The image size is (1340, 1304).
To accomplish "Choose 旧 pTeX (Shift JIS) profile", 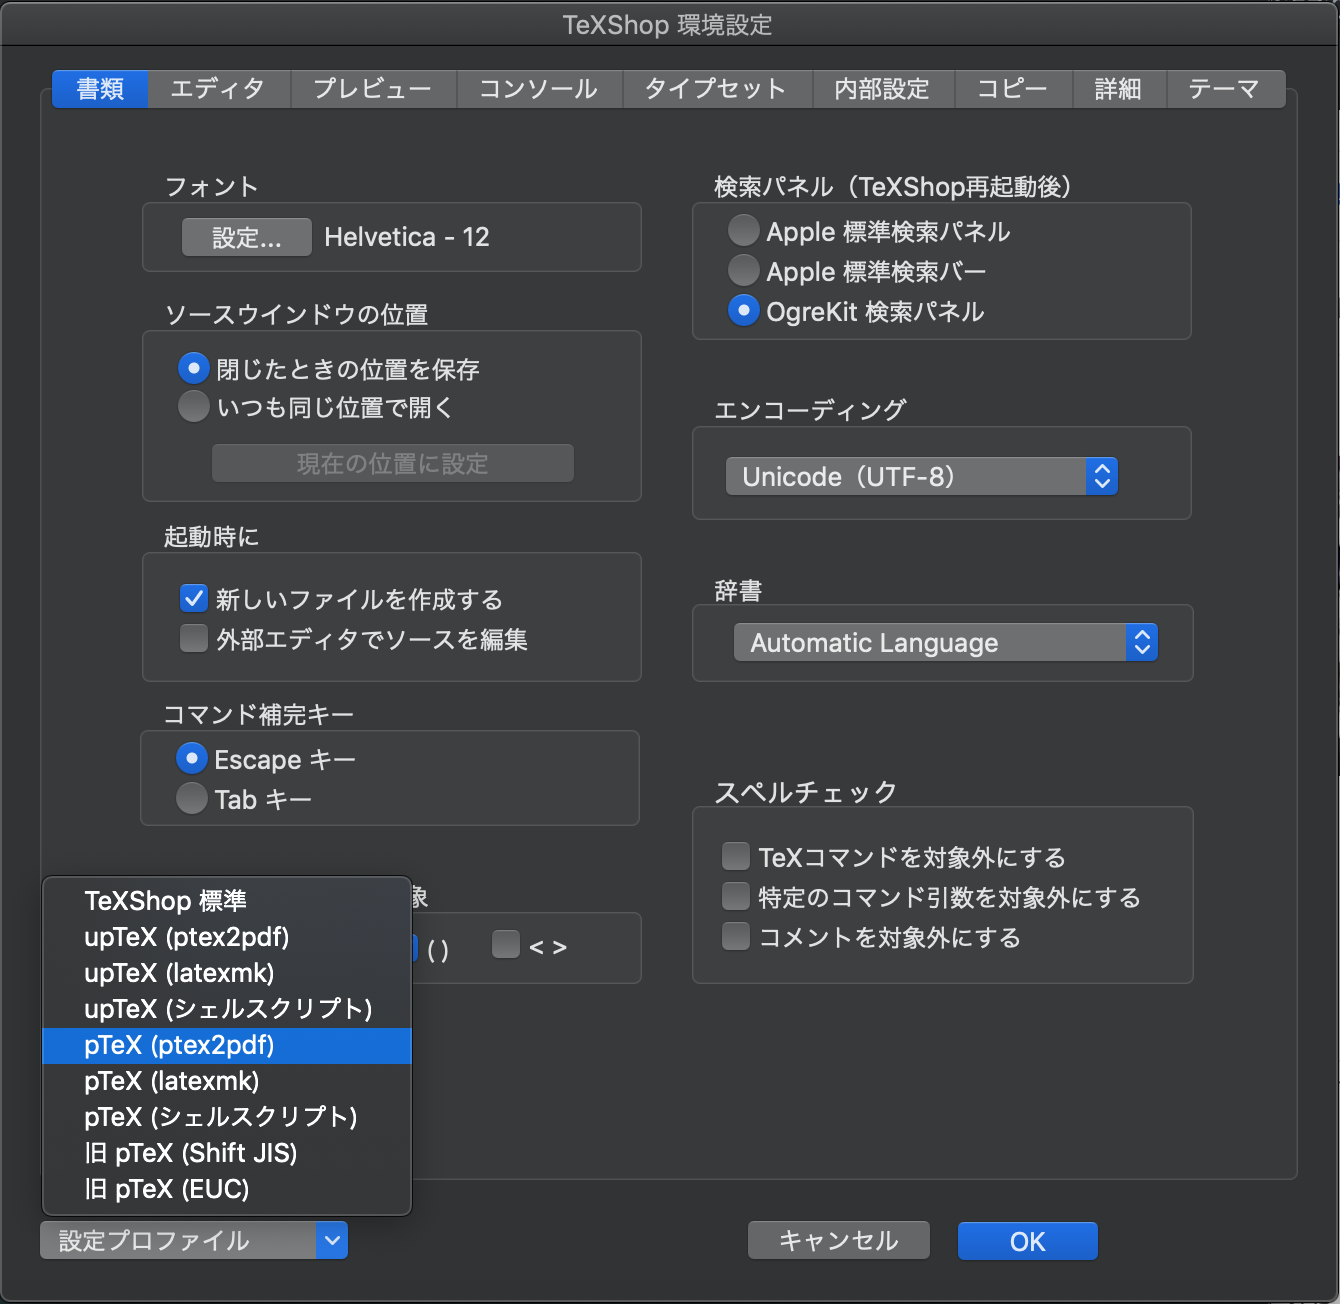I will (x=227, y=1153).
